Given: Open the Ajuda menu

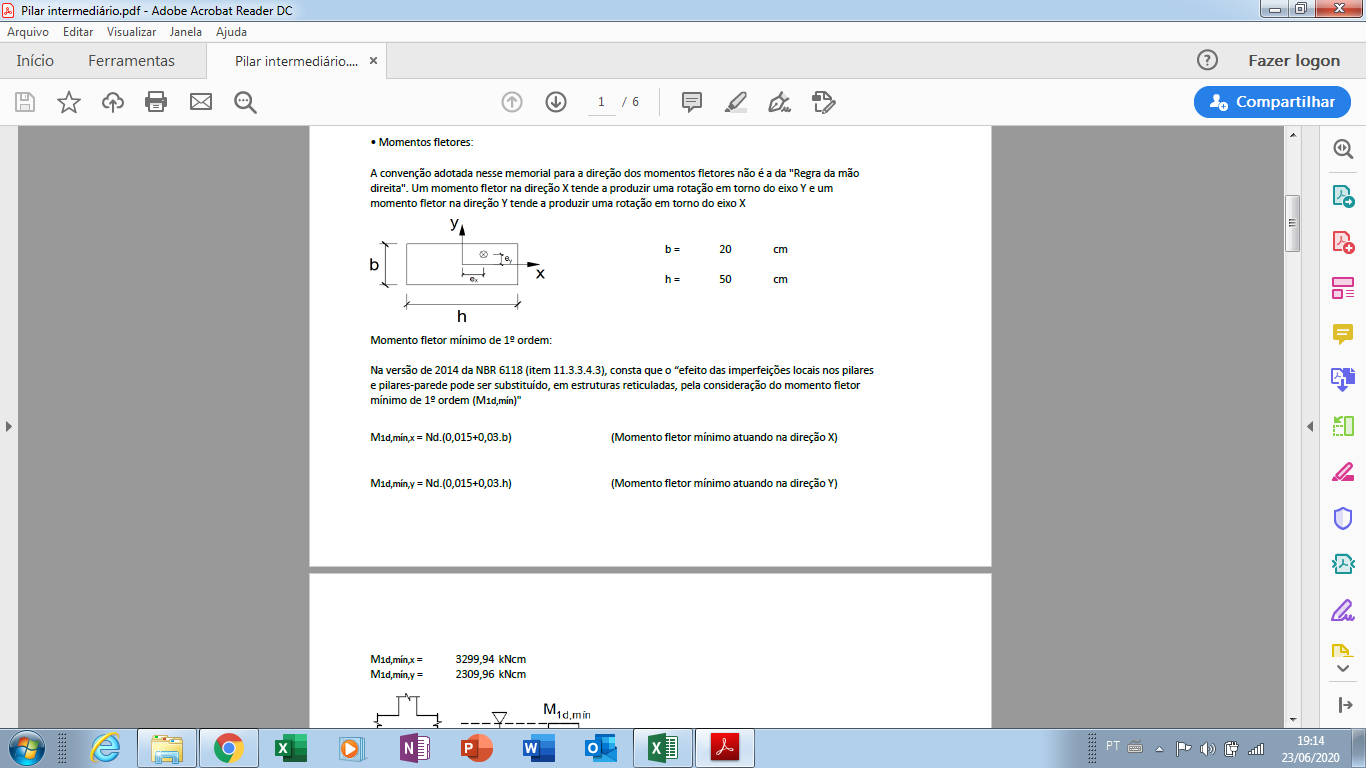Looking at the screenshot, I should (231, 32).
